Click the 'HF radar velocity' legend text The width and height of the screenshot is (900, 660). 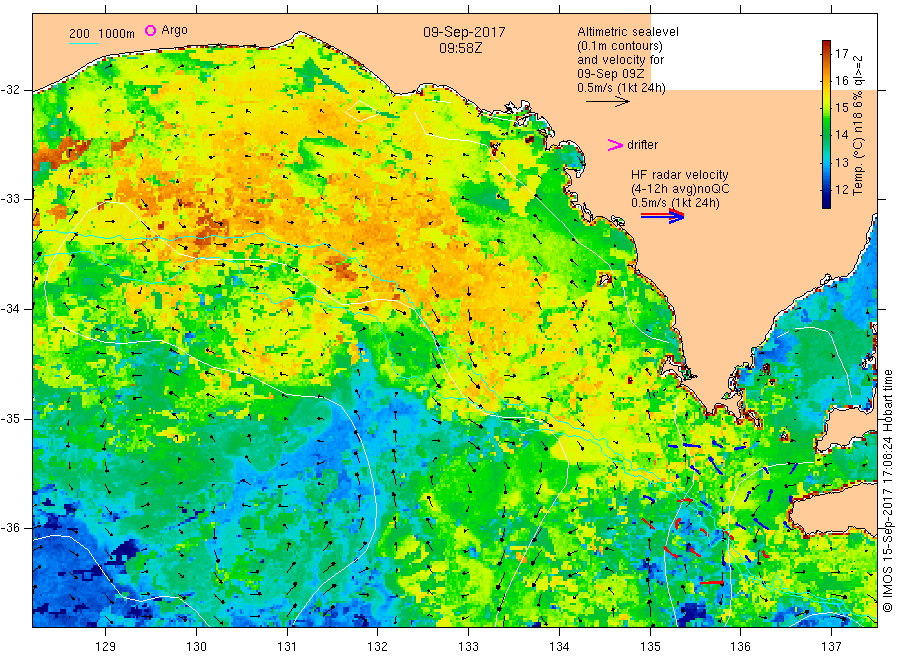pyautogui.click(x=680, y=174)
